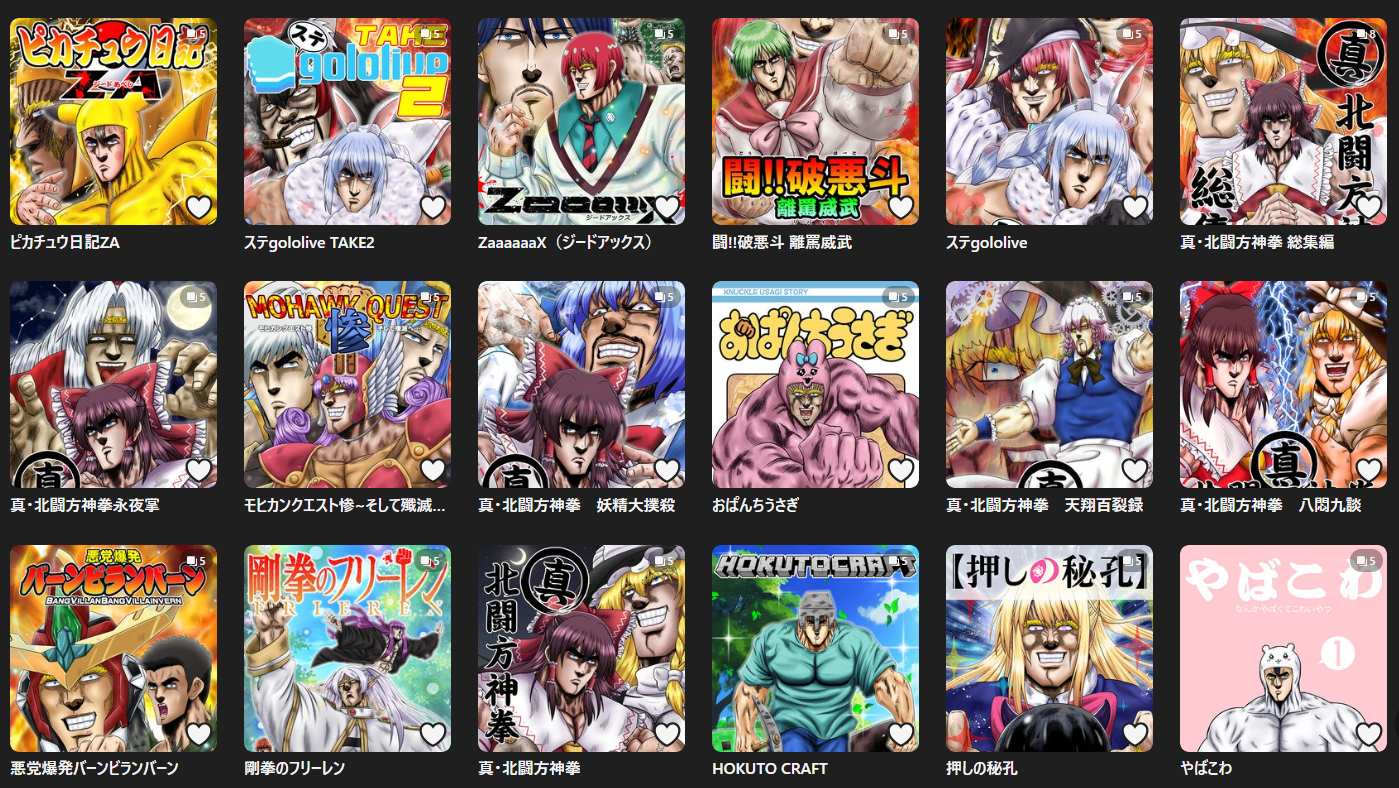Click heart icon on HOKUTO CRAFT cover
1399x788 pixels.
click(x=901, y=734)
